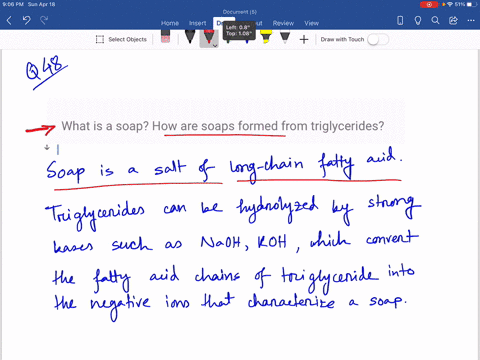Go back using the back arrow
Screen dimensions: 480x360
pos(9,21)
